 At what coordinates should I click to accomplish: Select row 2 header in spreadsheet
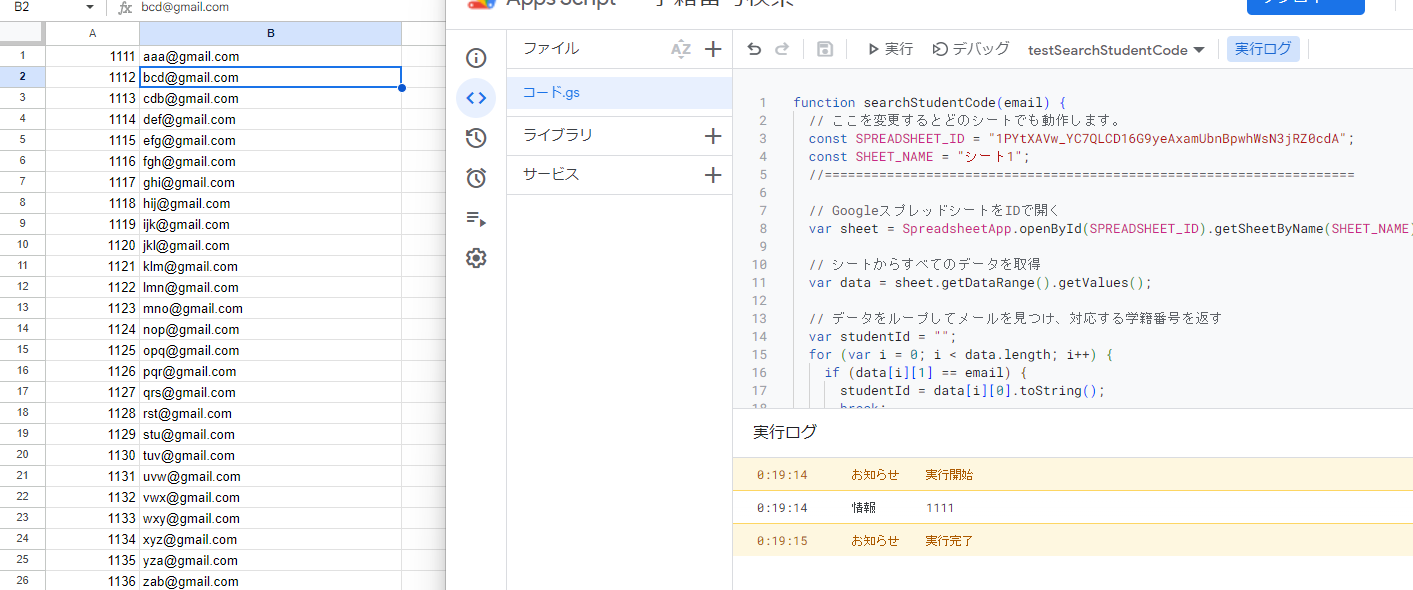[22, 77]
